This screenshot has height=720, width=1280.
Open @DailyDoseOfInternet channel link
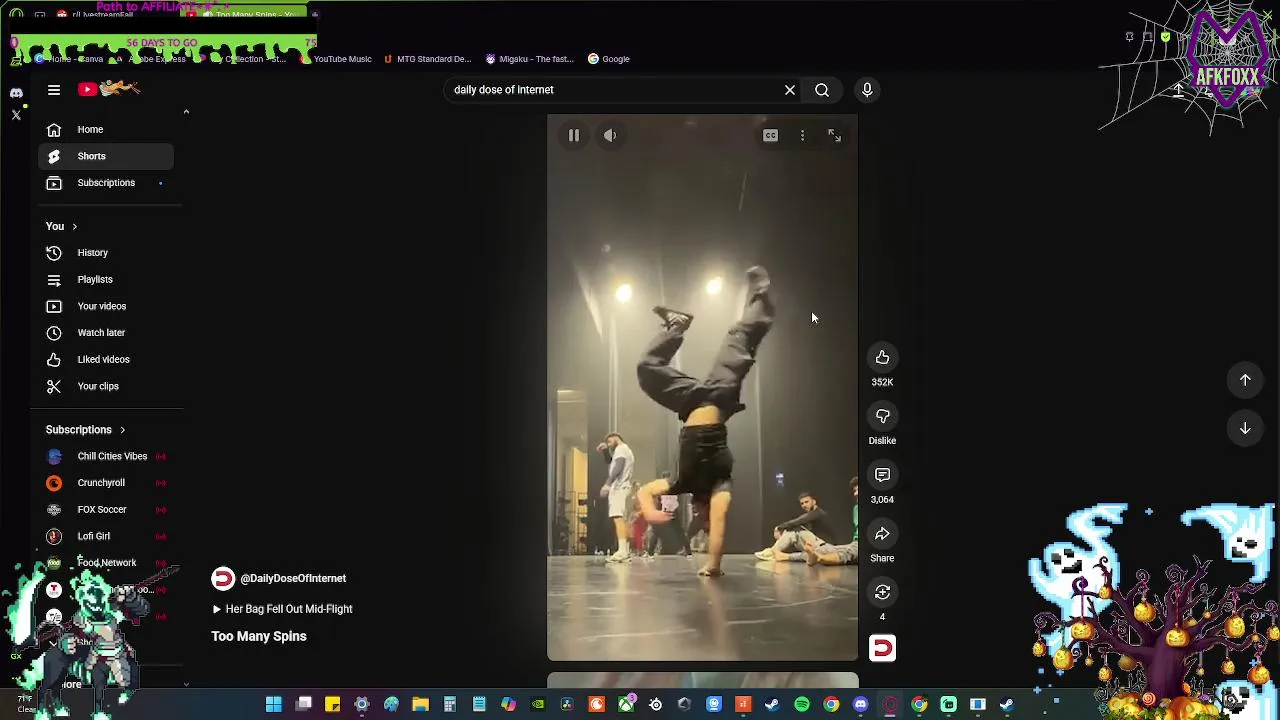click(x=293, y=578)
